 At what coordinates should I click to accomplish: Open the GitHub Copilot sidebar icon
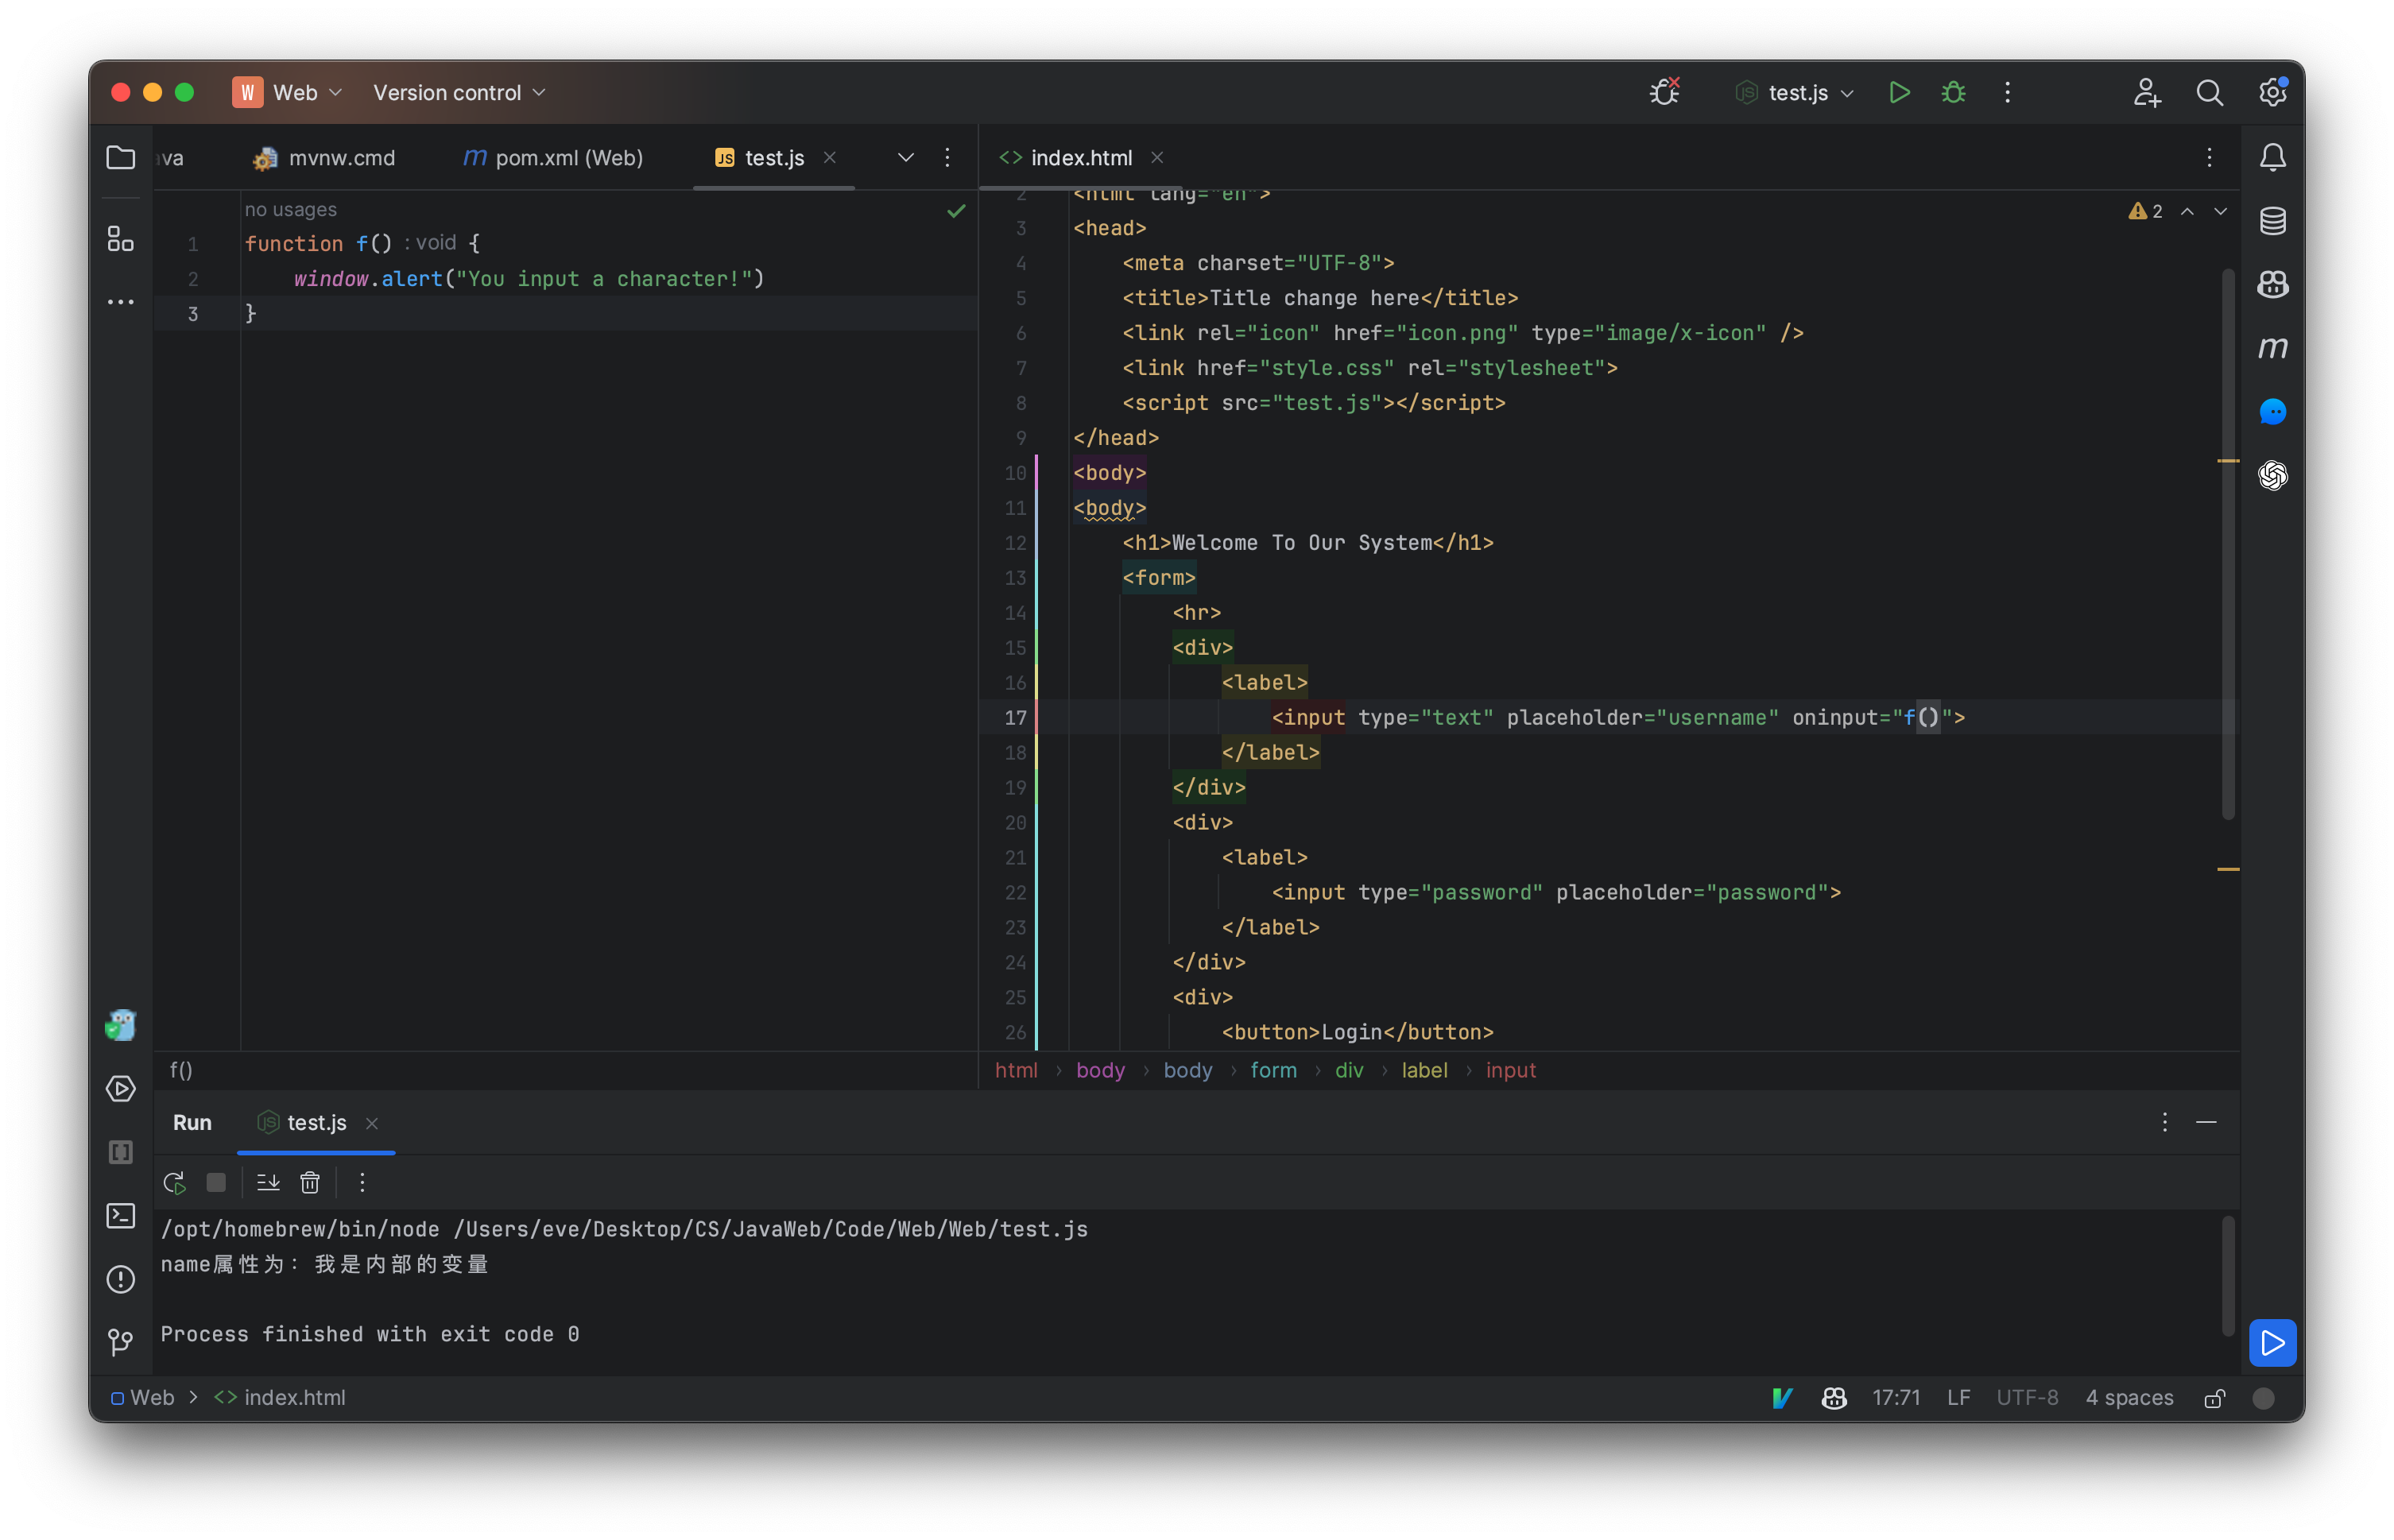pyautogui.click(x=2272, y=285)
